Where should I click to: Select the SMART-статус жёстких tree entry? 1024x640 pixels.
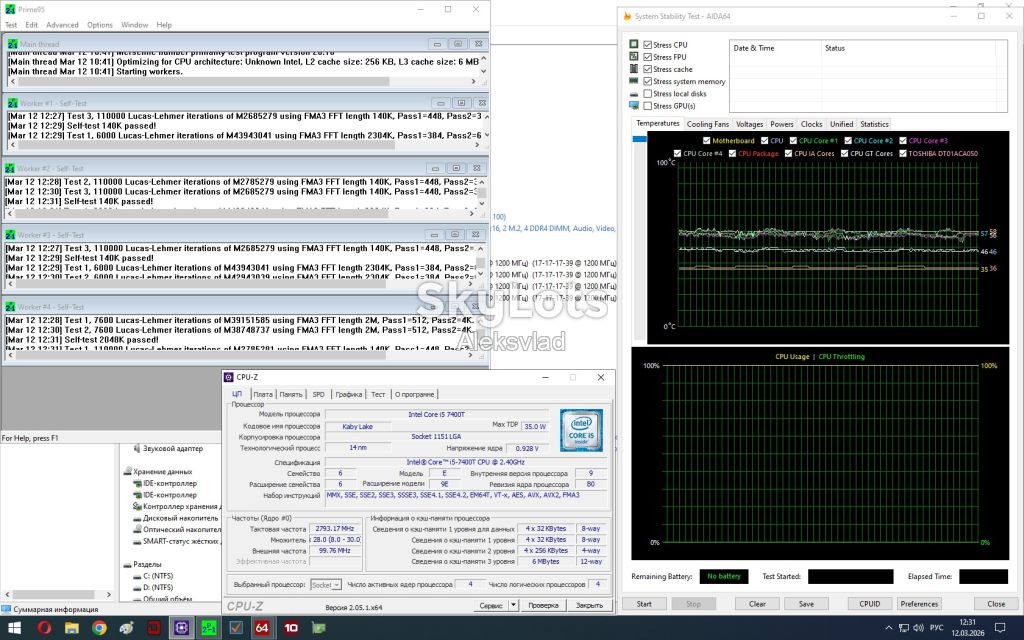pos(182,541)
